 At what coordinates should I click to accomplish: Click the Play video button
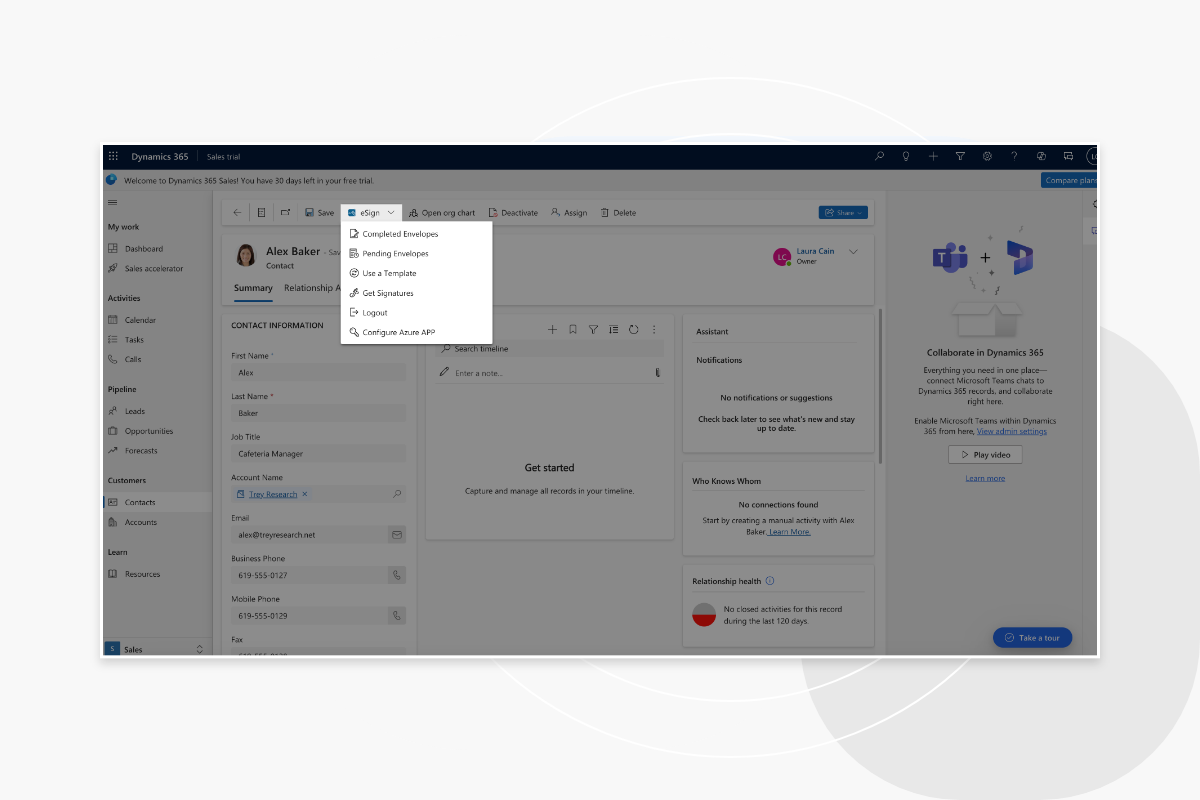point(985,454)
